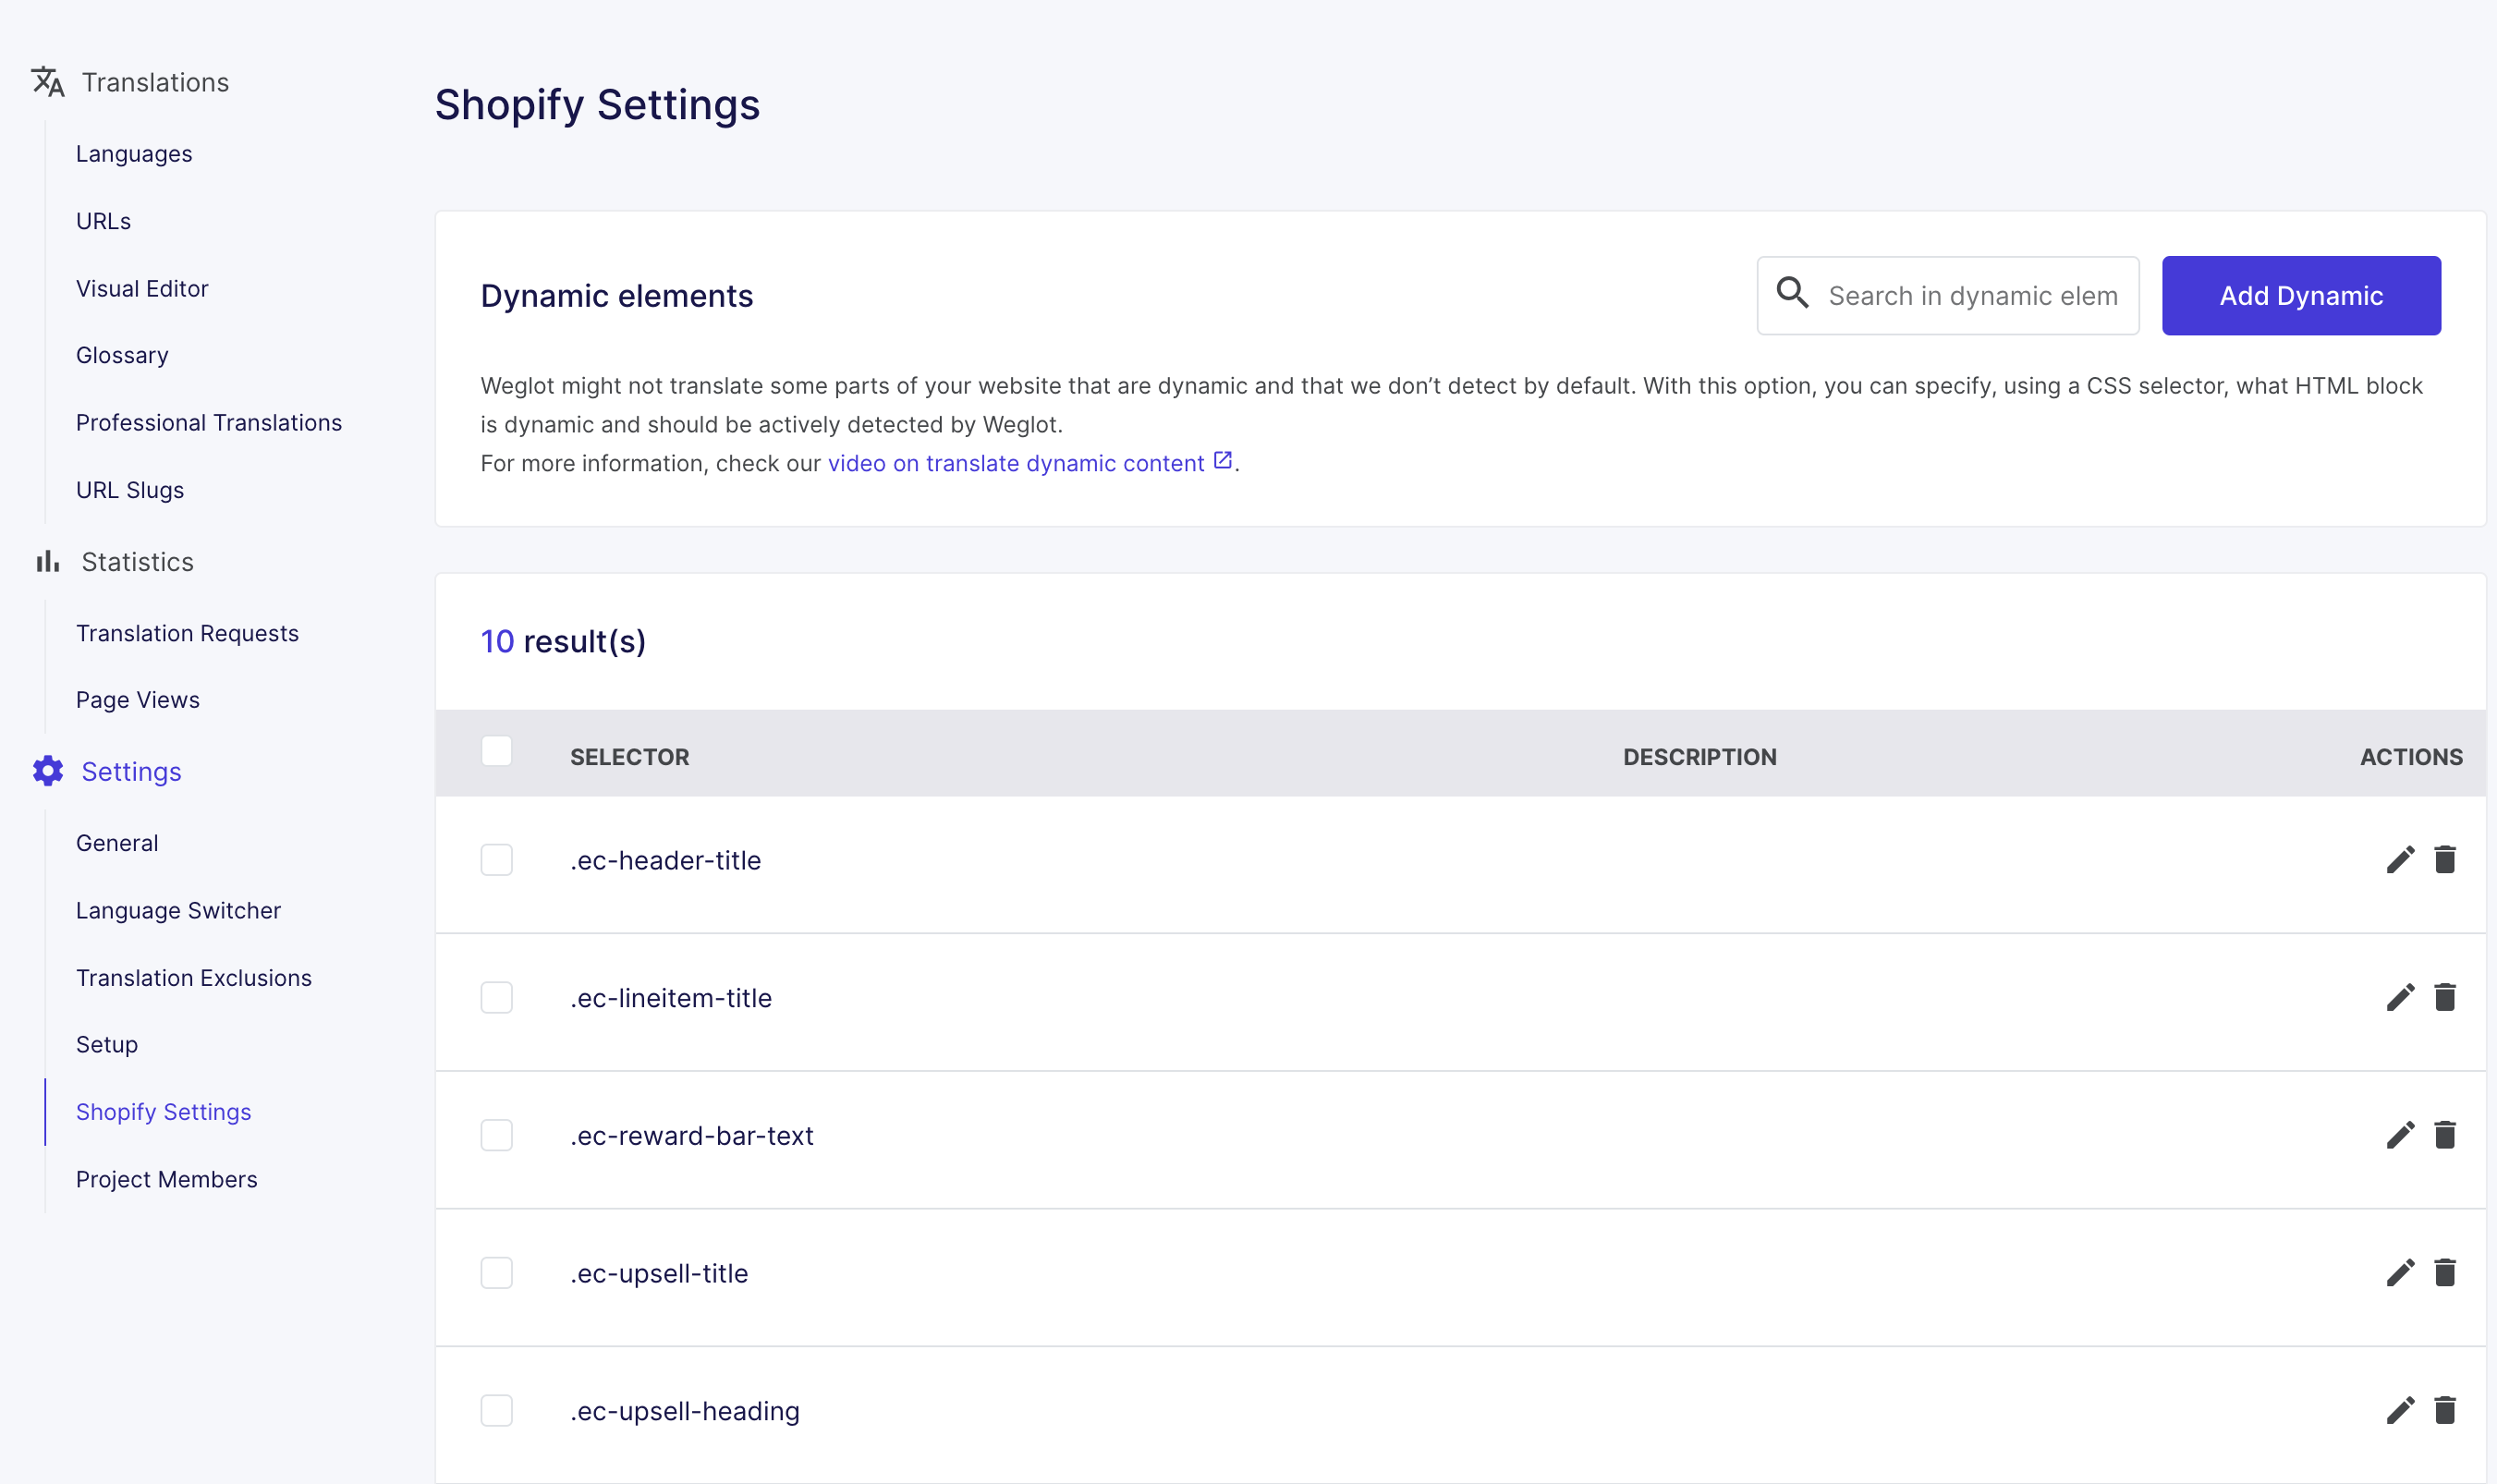Click the .ec-lineitem-title selector text
Image resolution: width=2497 pixels, height=1484 pixels.
pyautogui.click(x=671, y=998)
